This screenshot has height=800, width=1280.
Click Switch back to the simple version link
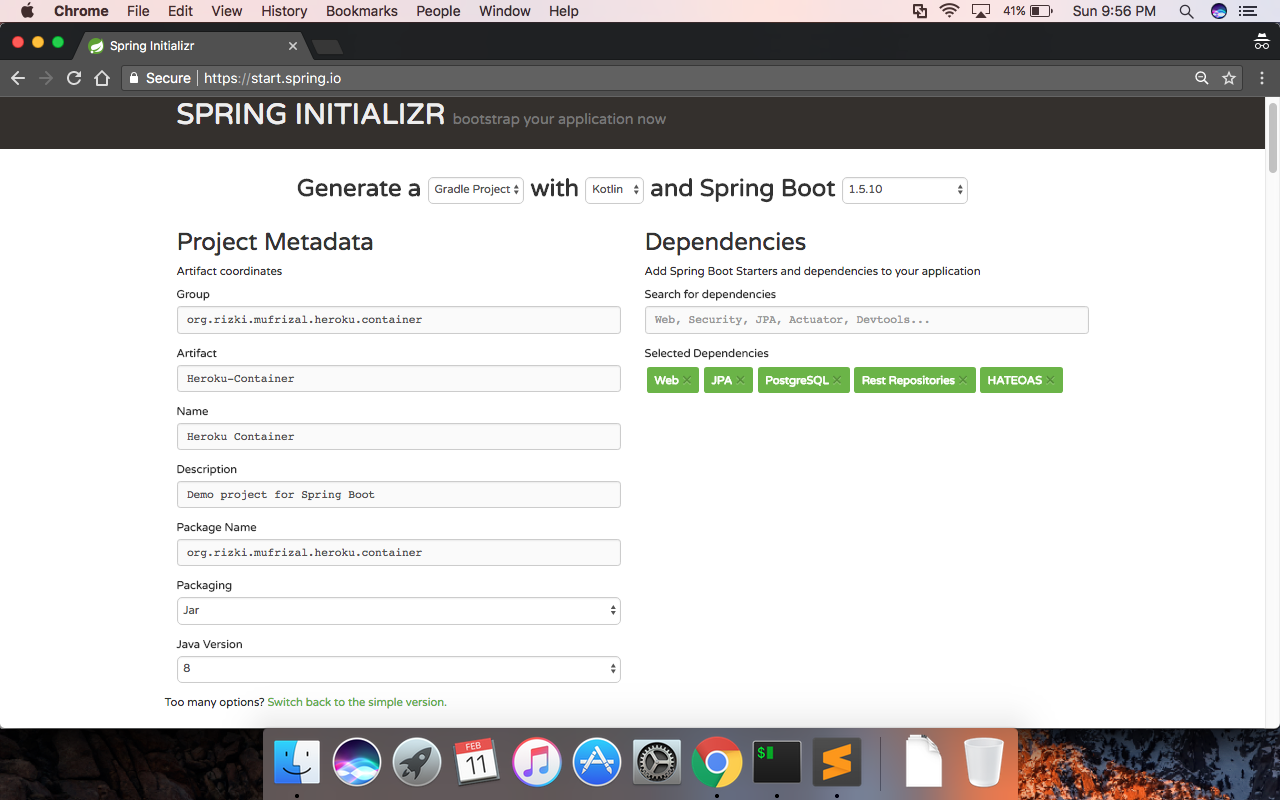pyautogui.click(x=357, y=702)
